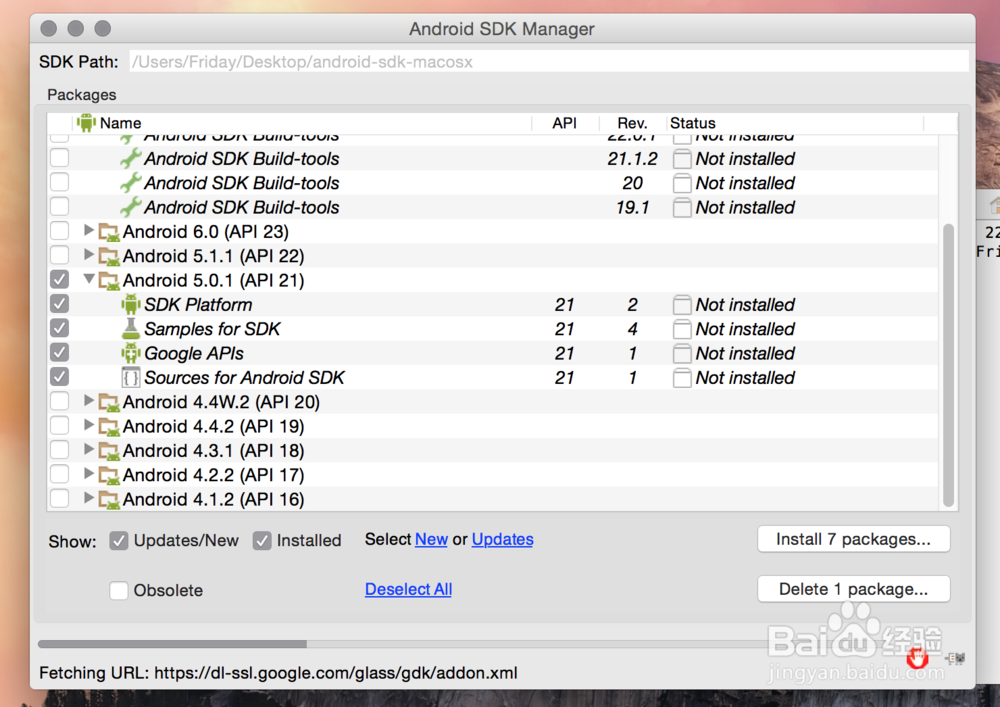Click the log icon in bottom-right status bar

[x=955, y=659]
